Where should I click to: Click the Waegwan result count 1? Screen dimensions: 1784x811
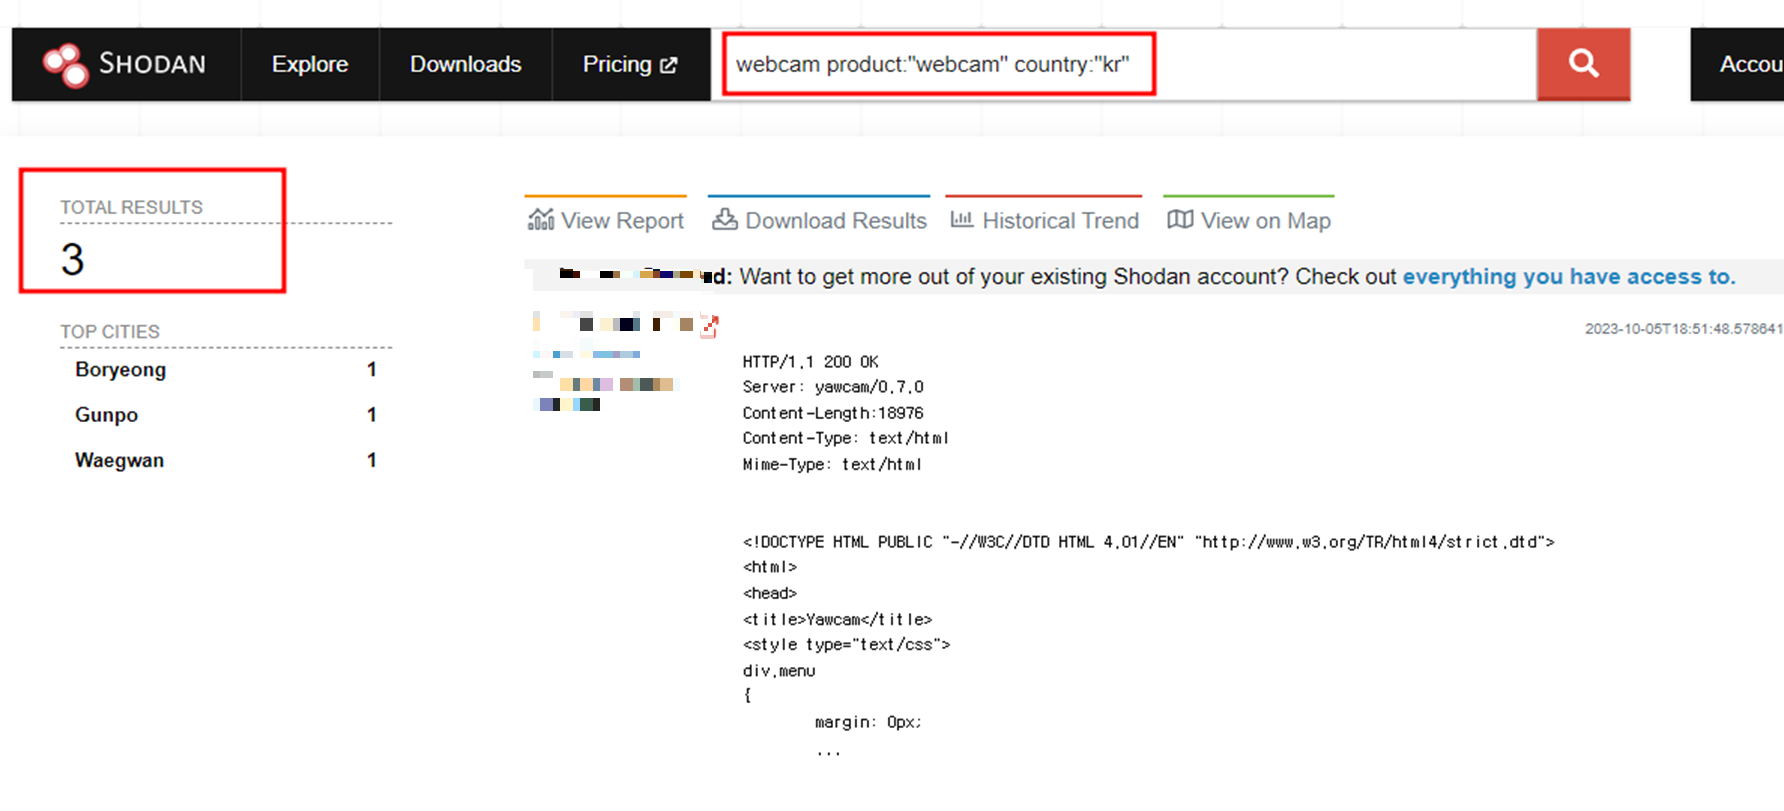pyautogui.click(x=372, y=460)
